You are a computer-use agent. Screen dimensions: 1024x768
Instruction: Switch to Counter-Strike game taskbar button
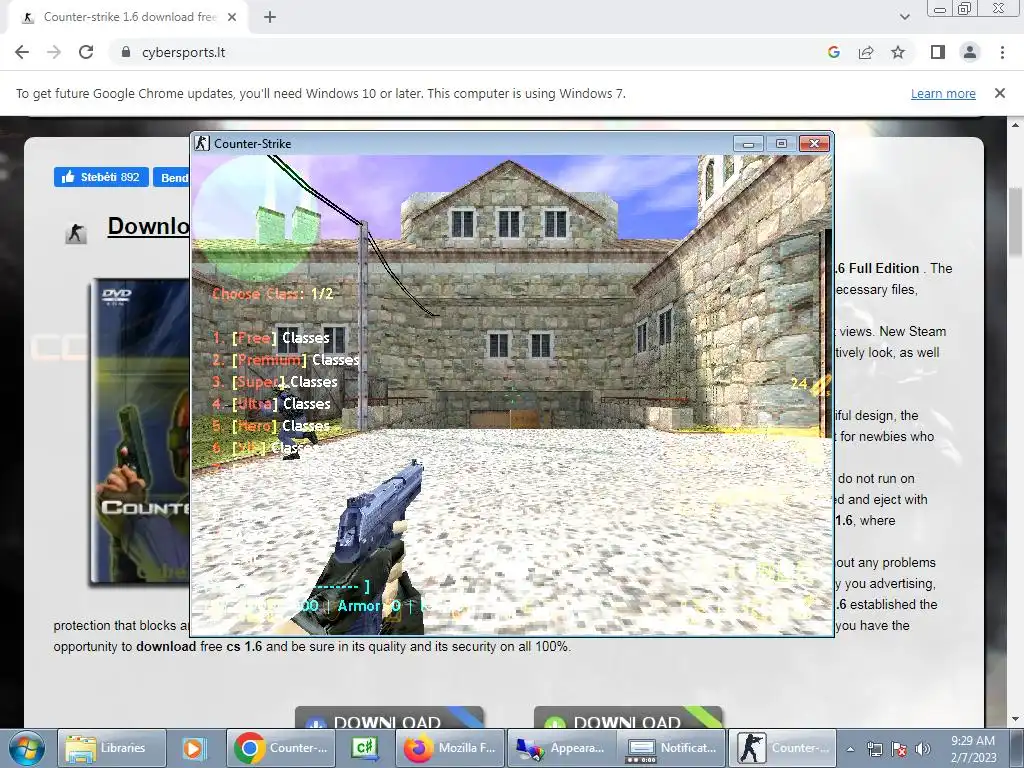782,748
